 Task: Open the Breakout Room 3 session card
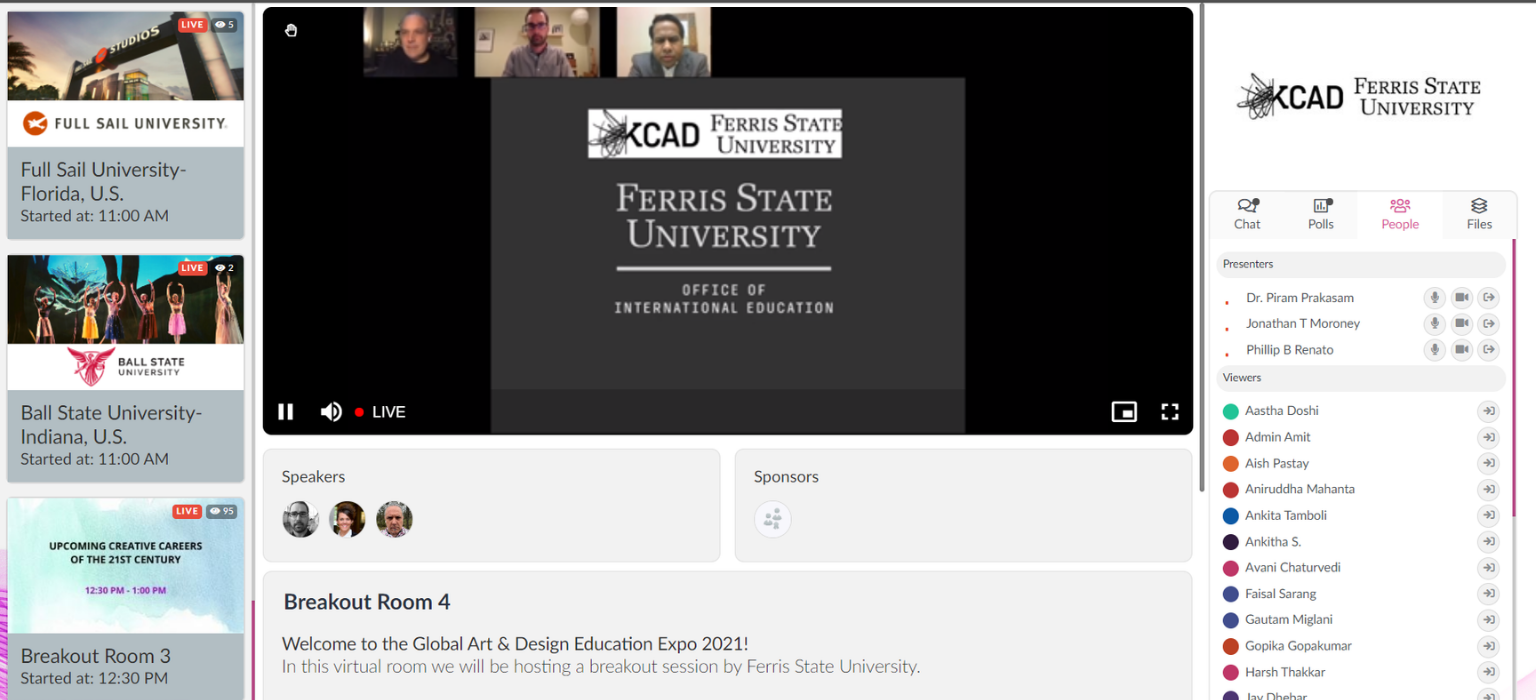[x=125, y=598]
